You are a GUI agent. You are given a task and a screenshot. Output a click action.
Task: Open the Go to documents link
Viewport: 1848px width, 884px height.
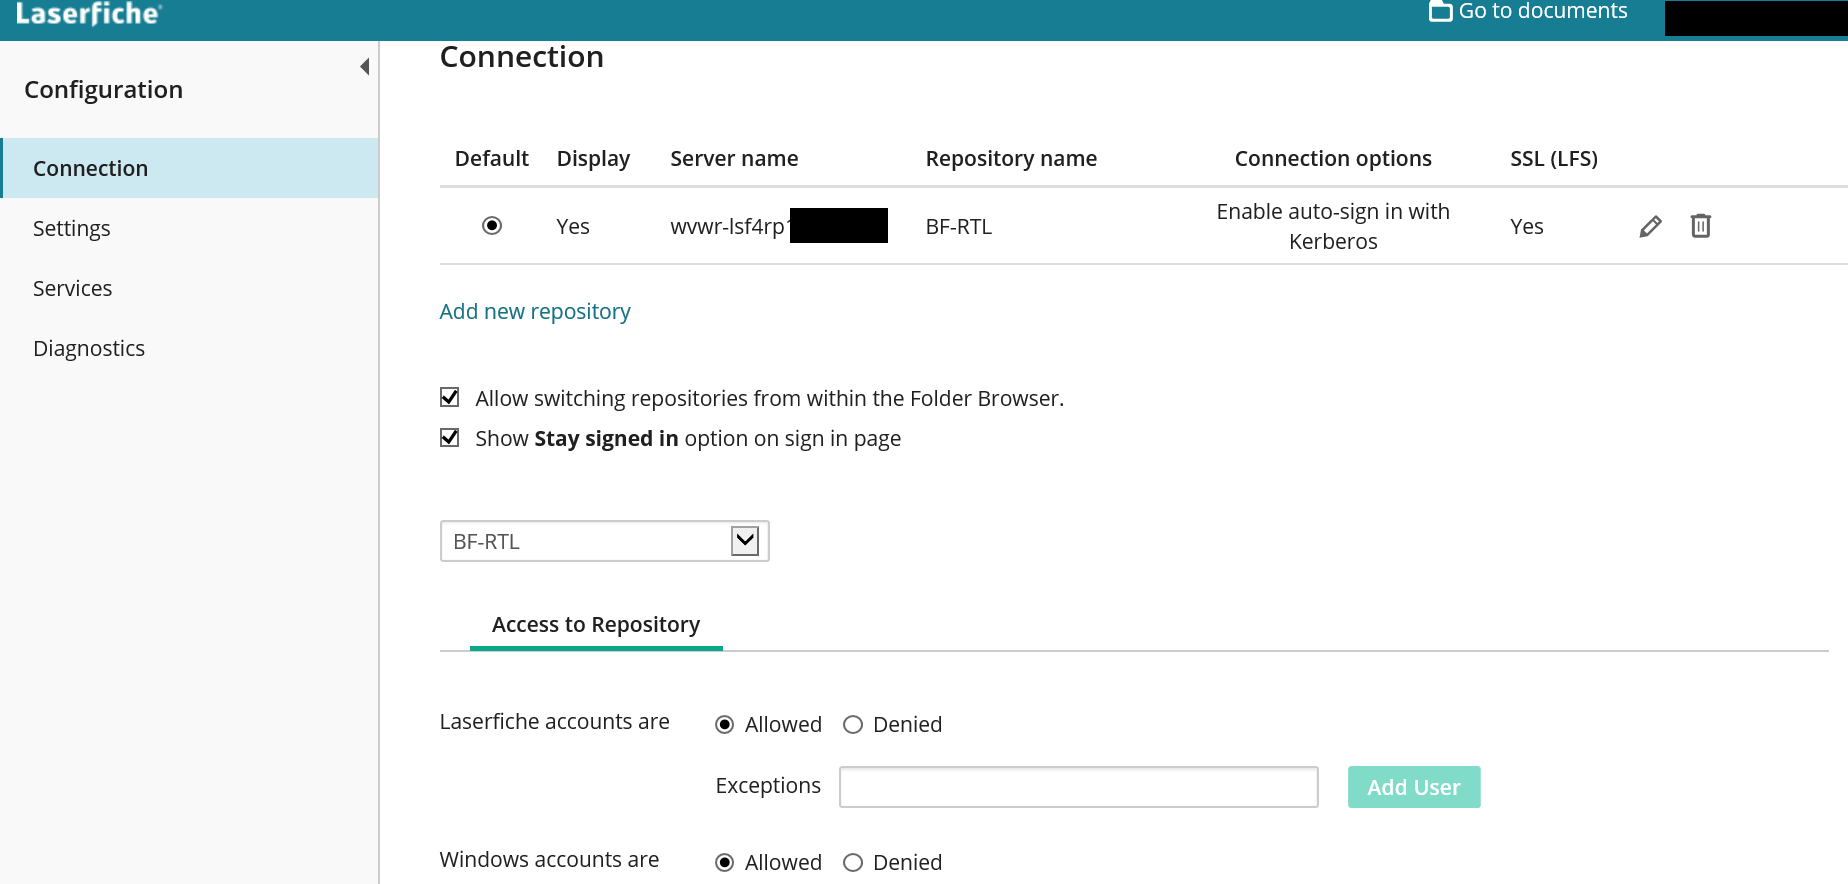click(x=1542, y=12)
